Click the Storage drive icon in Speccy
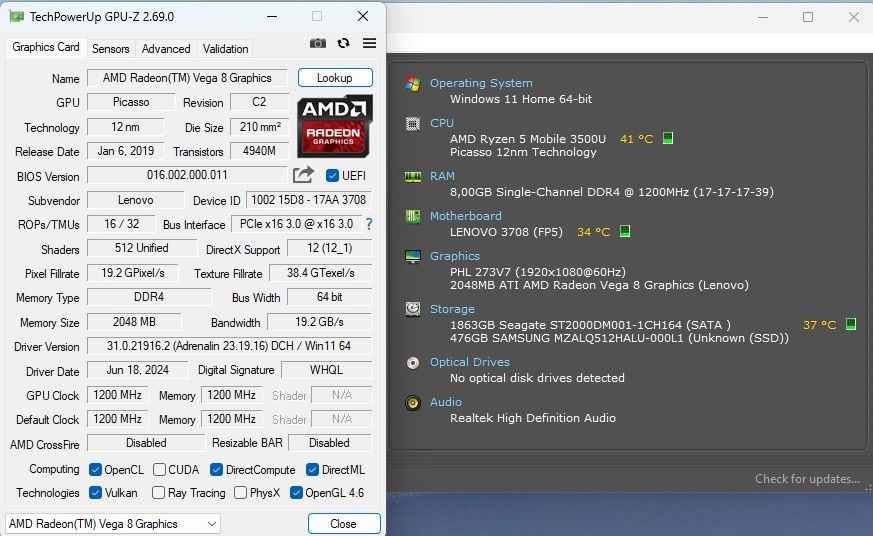Screen dimensions: 873x536 click(413, 309)
